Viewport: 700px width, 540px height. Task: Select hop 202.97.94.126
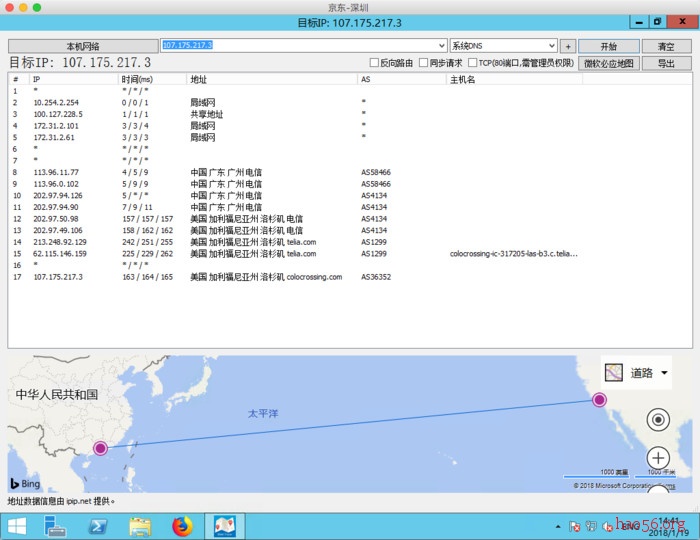(350, 195)
